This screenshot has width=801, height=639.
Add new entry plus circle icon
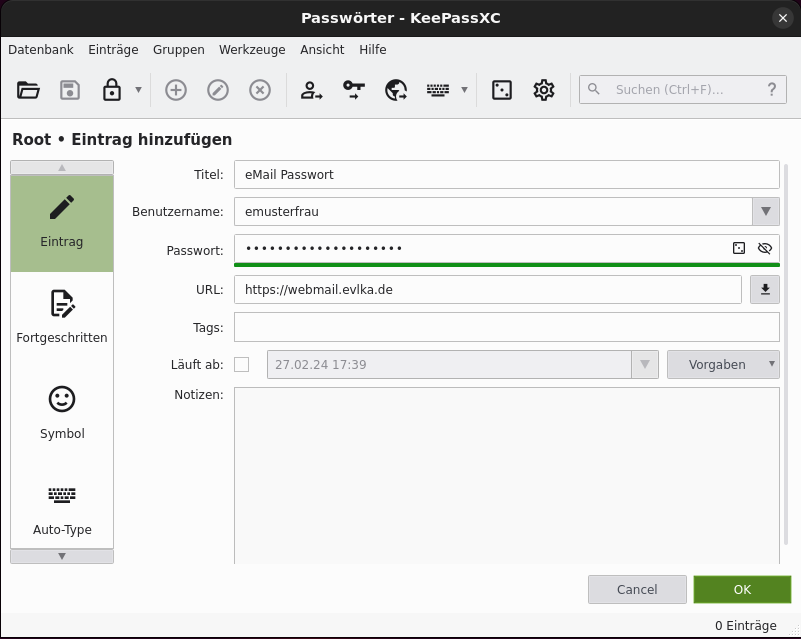click(176, 90)
